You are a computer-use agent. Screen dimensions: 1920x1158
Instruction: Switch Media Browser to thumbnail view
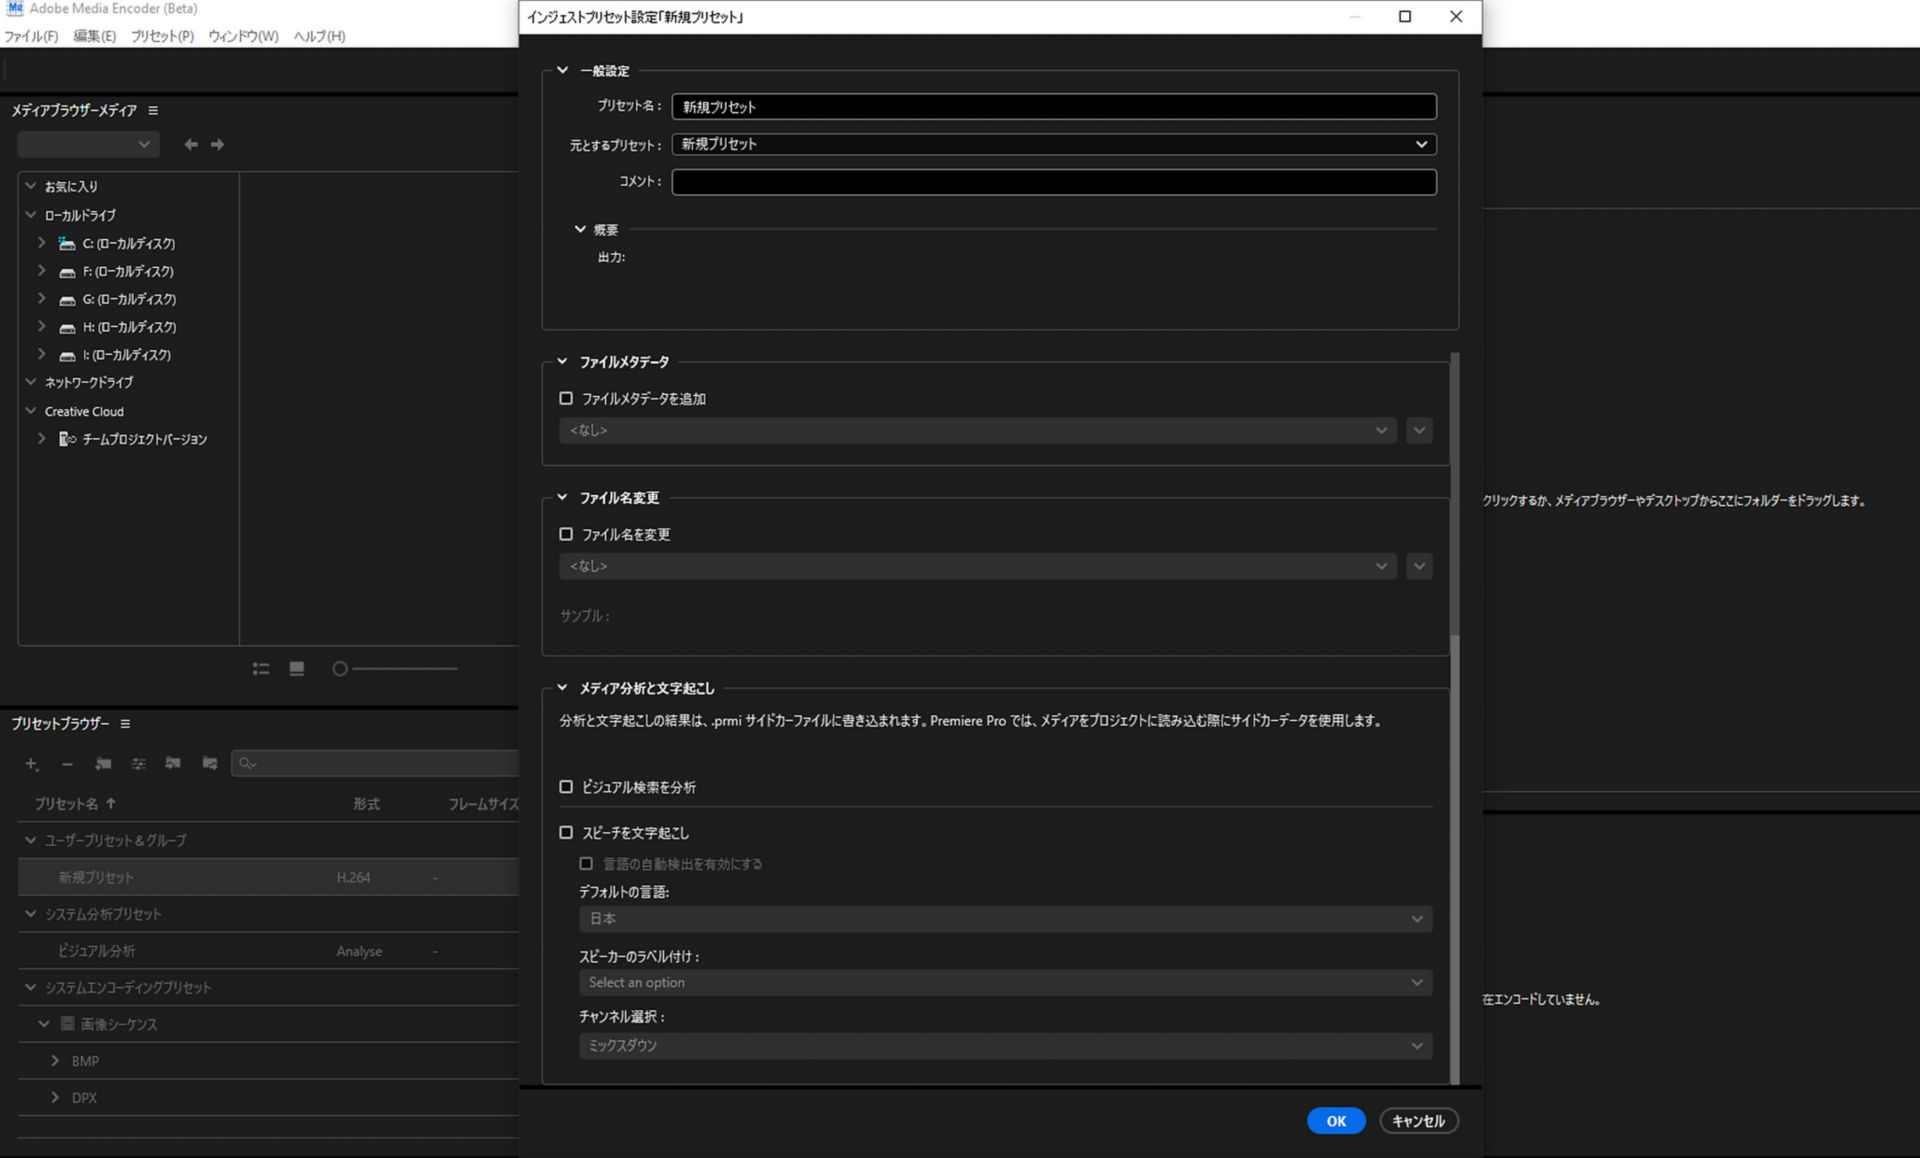[x=296, y=668]
